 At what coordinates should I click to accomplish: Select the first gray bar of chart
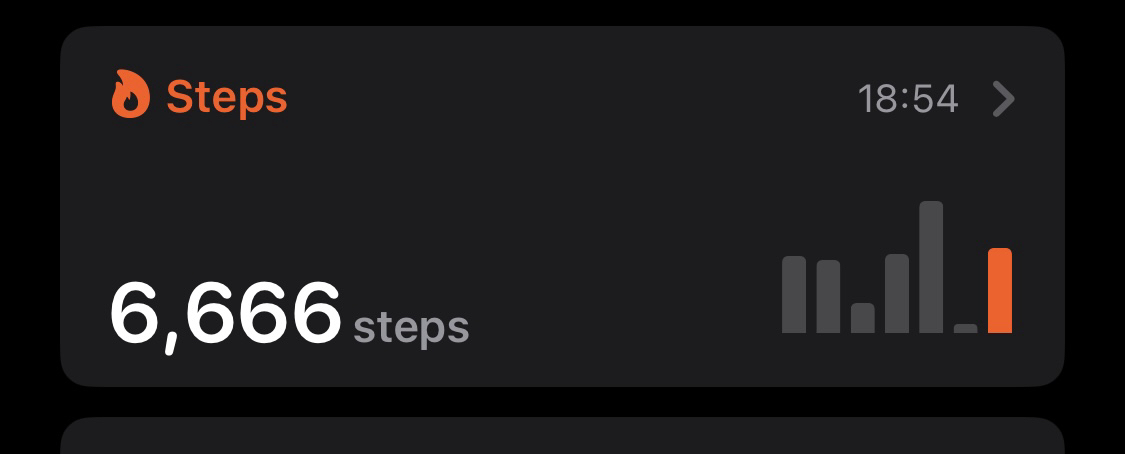[794, 295]
